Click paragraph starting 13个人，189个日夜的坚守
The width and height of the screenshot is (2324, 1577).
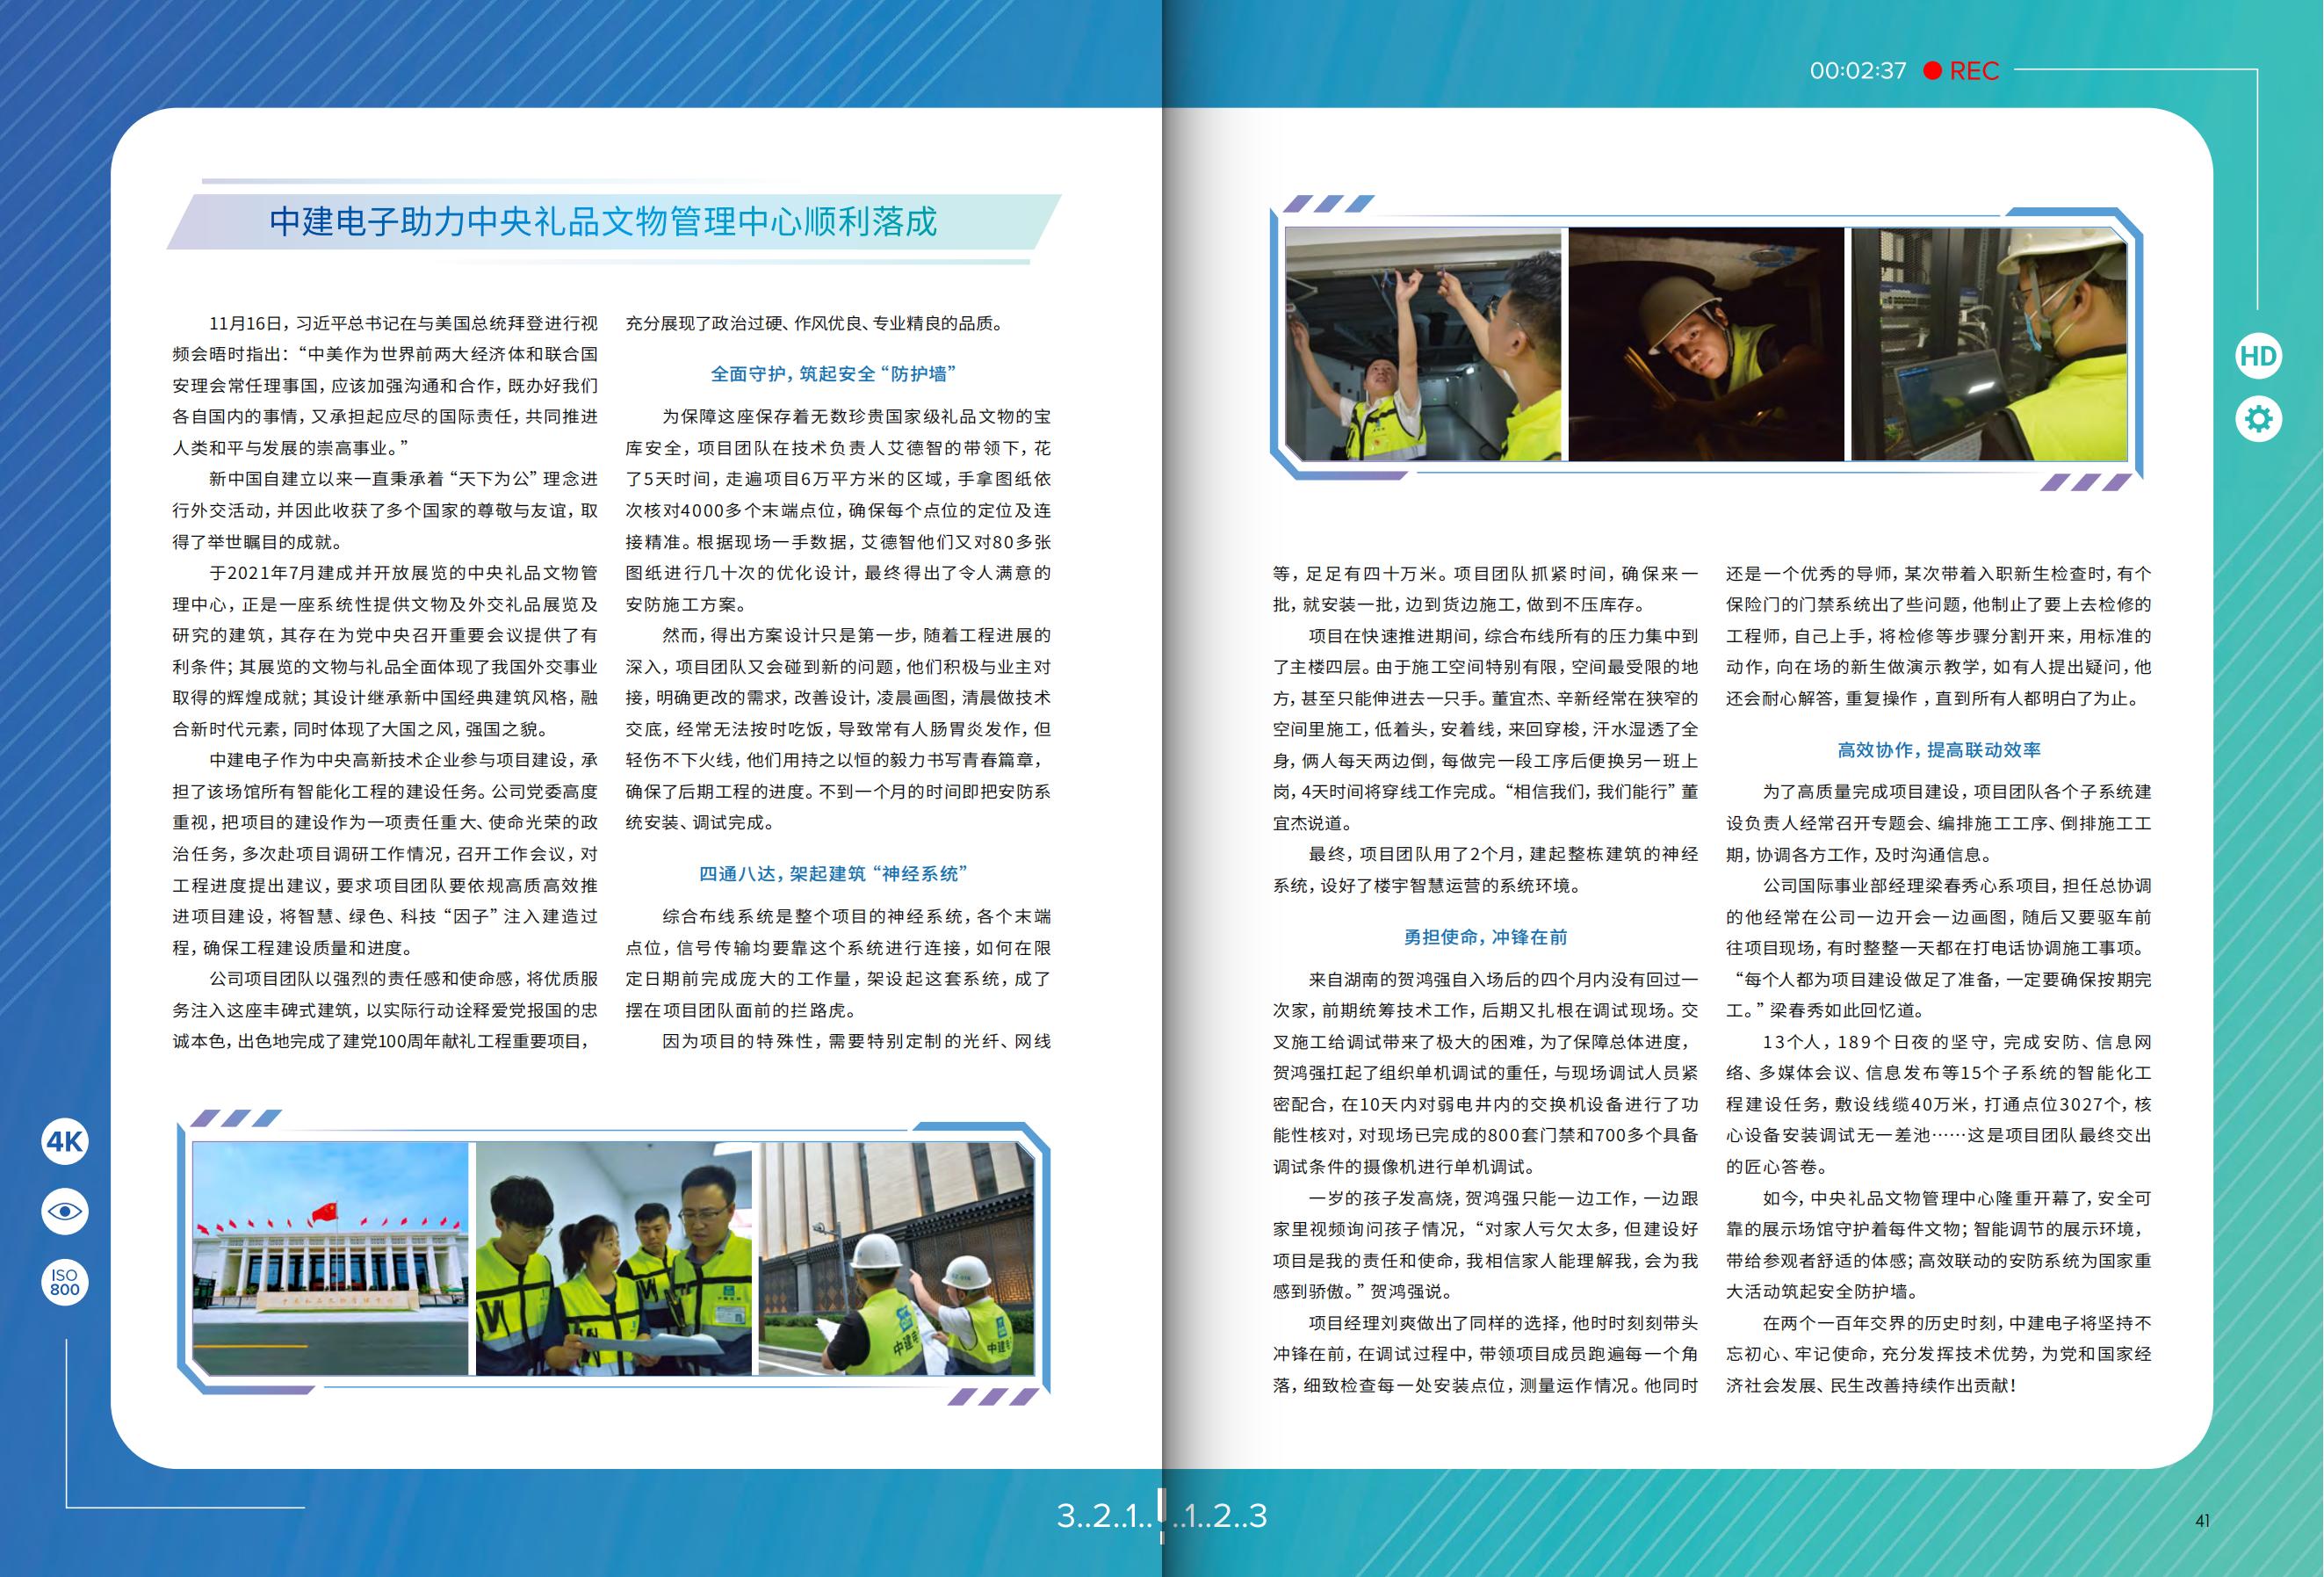pyautogui.click(x=1939, y=1104)
